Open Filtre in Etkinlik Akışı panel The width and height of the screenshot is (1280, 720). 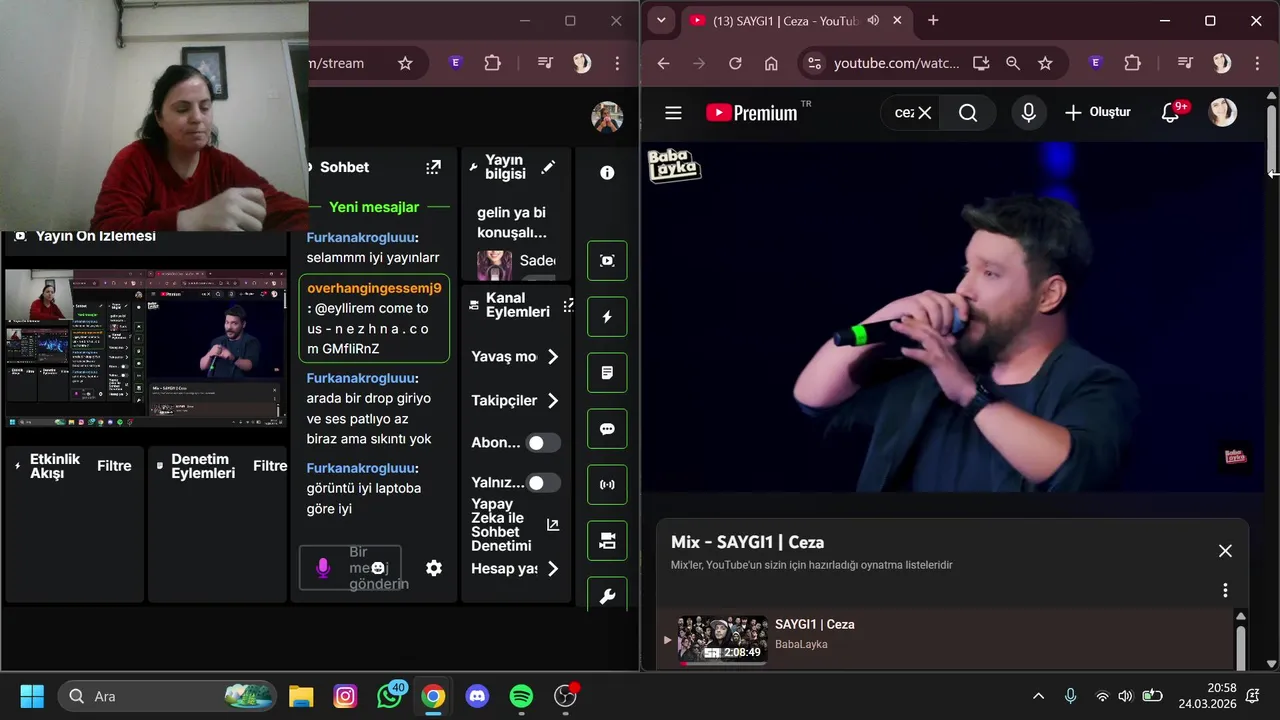click(x=114, y=466)
